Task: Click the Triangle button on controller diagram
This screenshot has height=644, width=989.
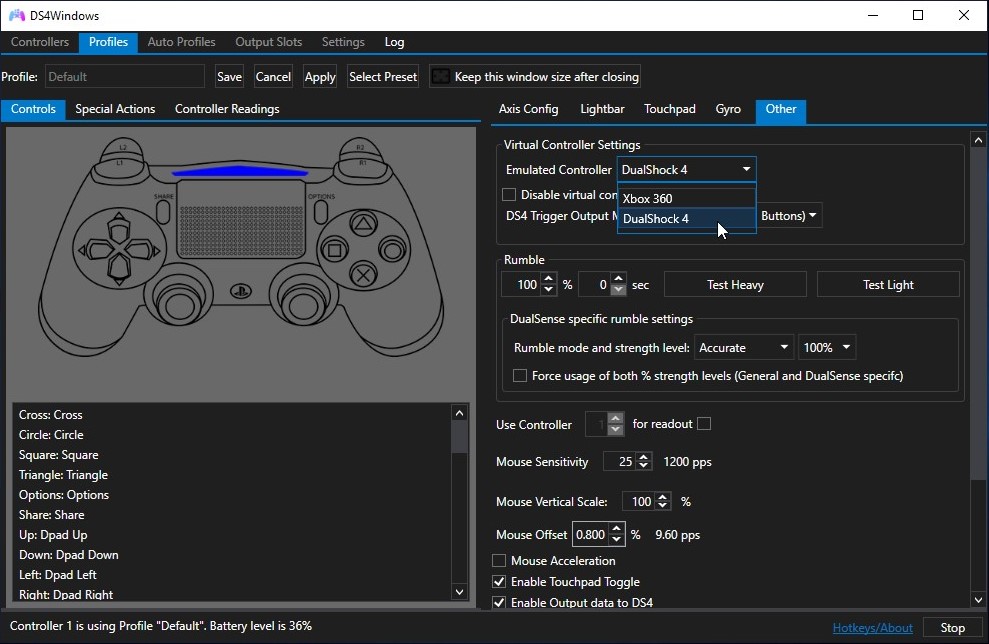Action: click(x=363, y=224)
